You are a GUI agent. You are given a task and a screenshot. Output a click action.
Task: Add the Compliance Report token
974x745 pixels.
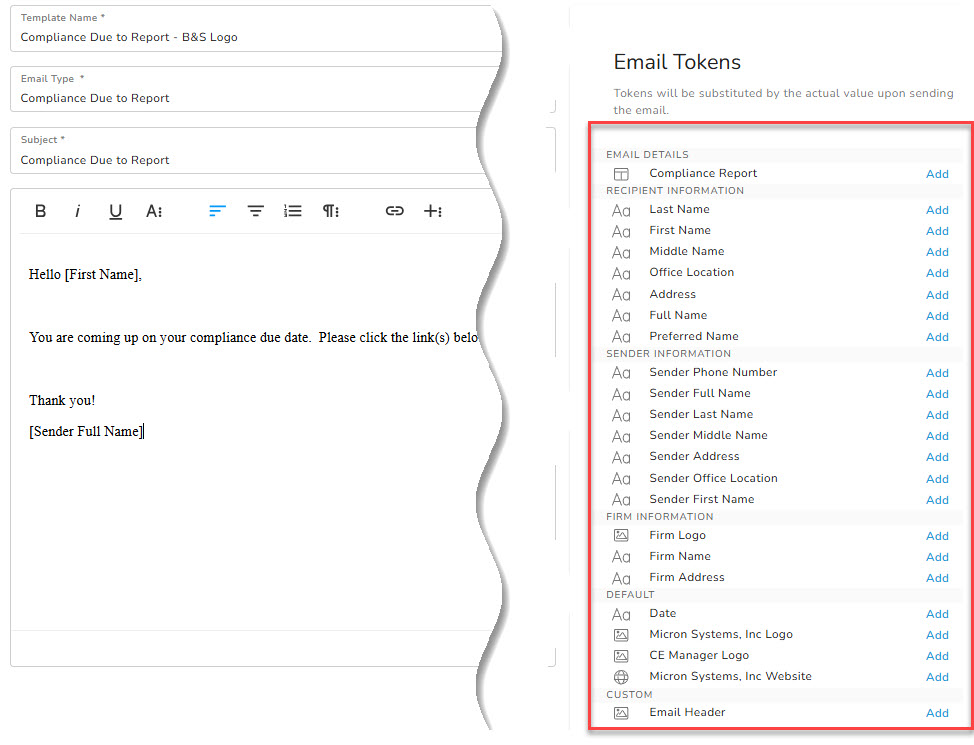[937, 174]
